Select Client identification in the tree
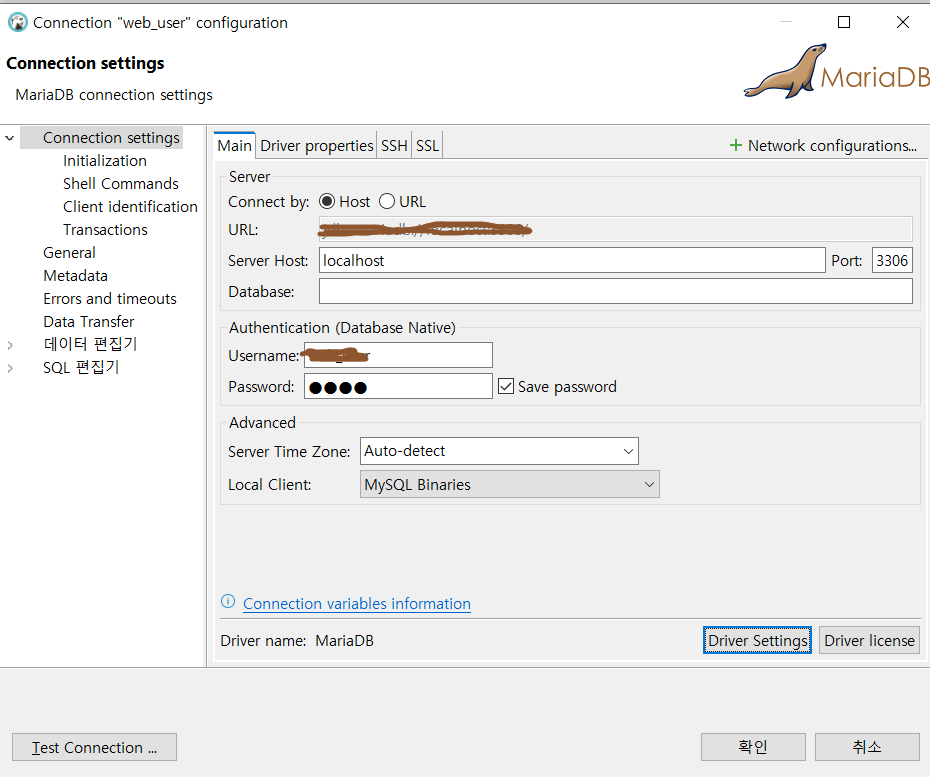Viewport: 930px width, 777px height. [x=130, y=206]
